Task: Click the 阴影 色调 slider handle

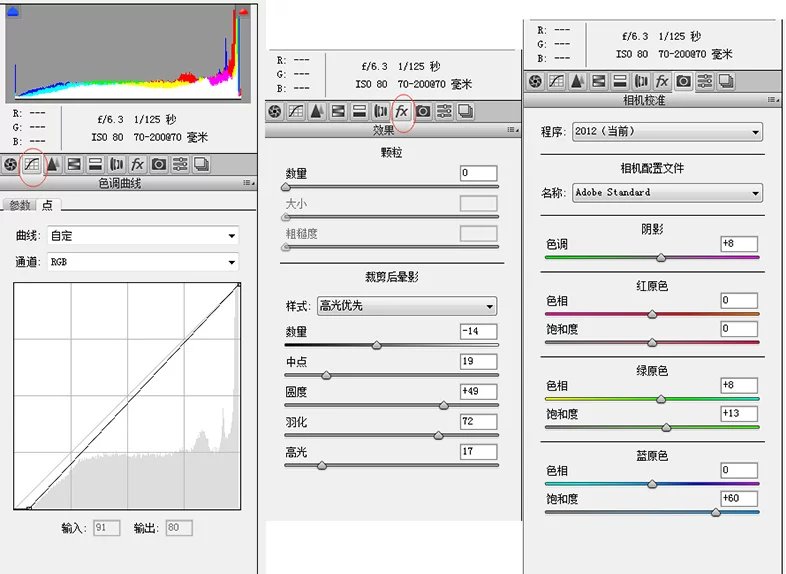Action: (661, 258)
